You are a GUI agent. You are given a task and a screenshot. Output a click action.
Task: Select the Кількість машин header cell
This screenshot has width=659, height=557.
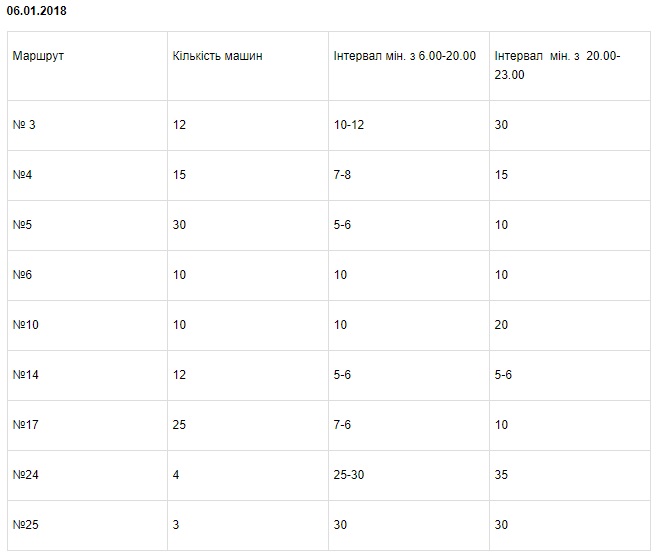tap(217, 56)
